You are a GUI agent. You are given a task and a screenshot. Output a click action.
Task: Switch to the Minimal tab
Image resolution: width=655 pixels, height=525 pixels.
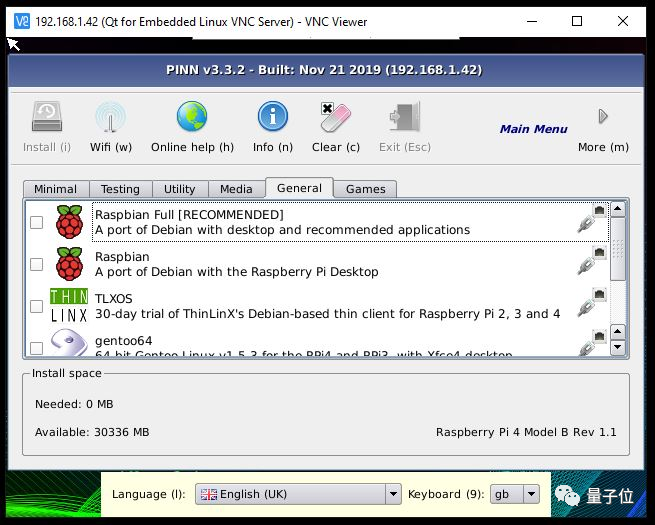[x=56, y=189]
